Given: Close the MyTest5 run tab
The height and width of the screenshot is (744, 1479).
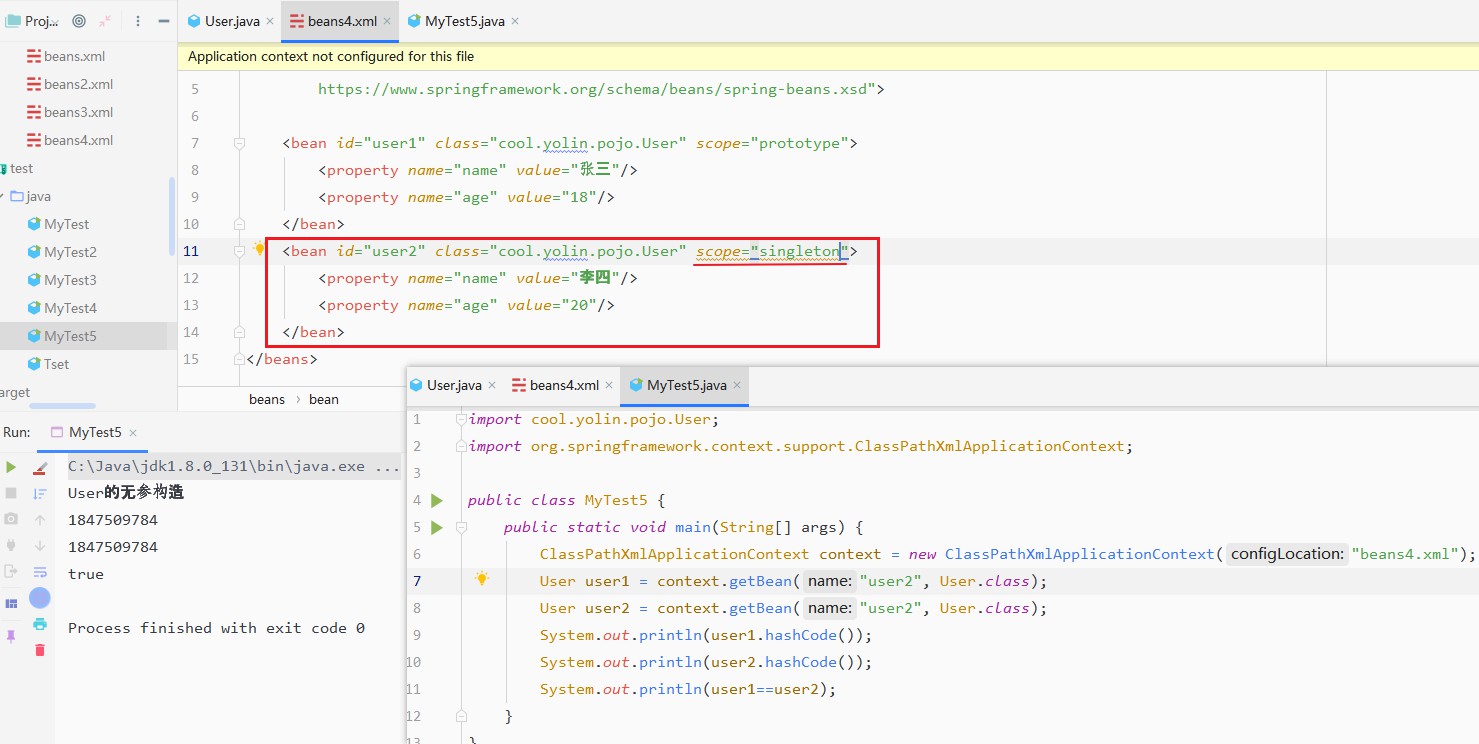Looking at the screenshot, I should point(133,433).
